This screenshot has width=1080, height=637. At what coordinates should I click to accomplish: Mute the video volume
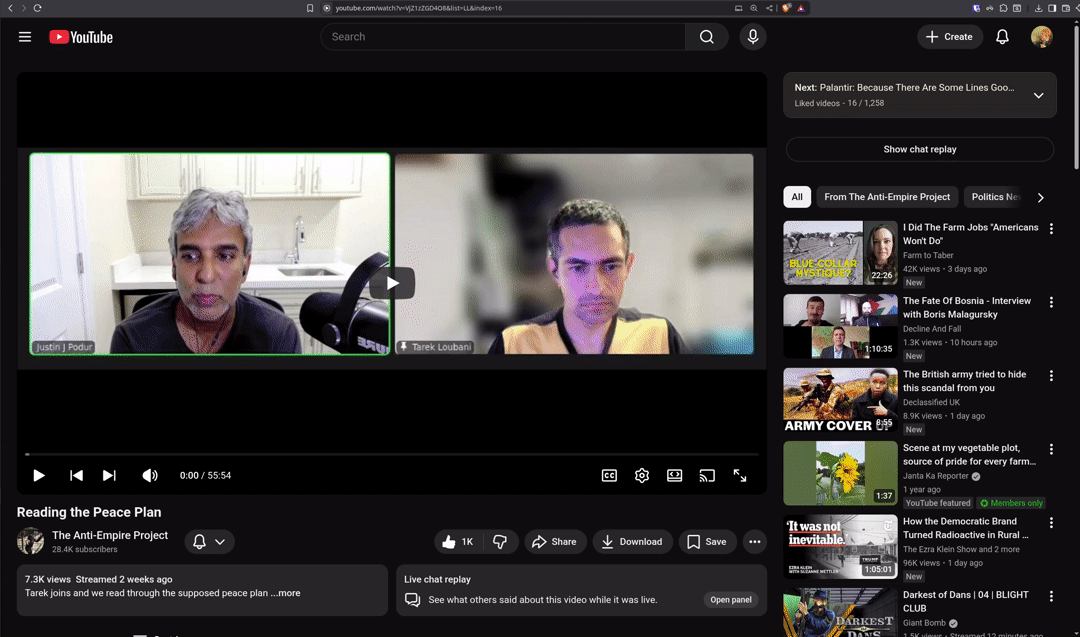coord(150,476)
